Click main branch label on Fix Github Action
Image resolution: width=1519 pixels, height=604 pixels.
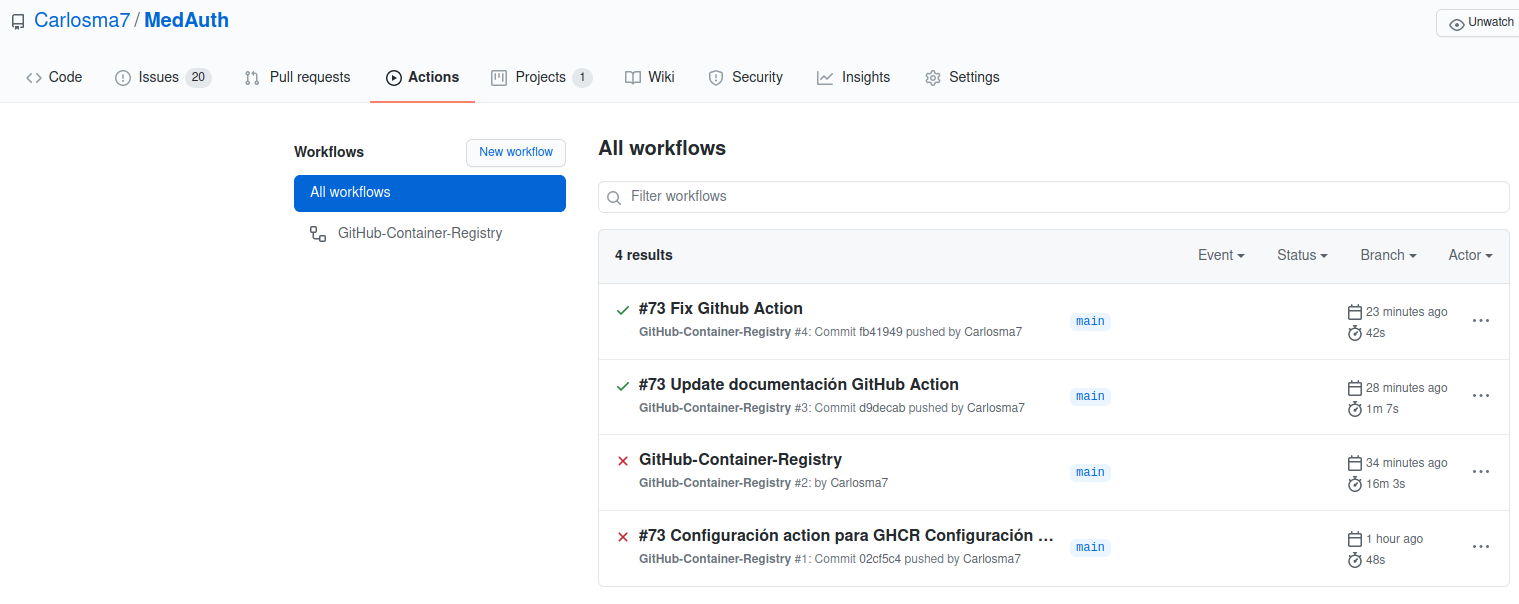1090,321
